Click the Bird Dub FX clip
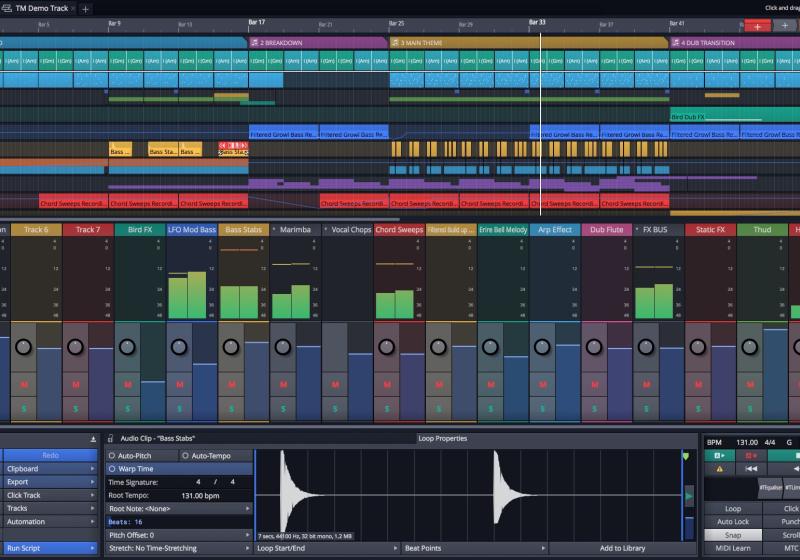800x560 pixels. [x=735, y=116]
